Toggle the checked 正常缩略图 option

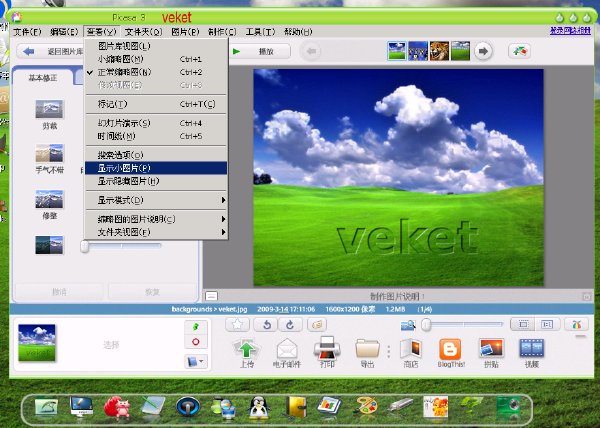click(x=156, y=72)
